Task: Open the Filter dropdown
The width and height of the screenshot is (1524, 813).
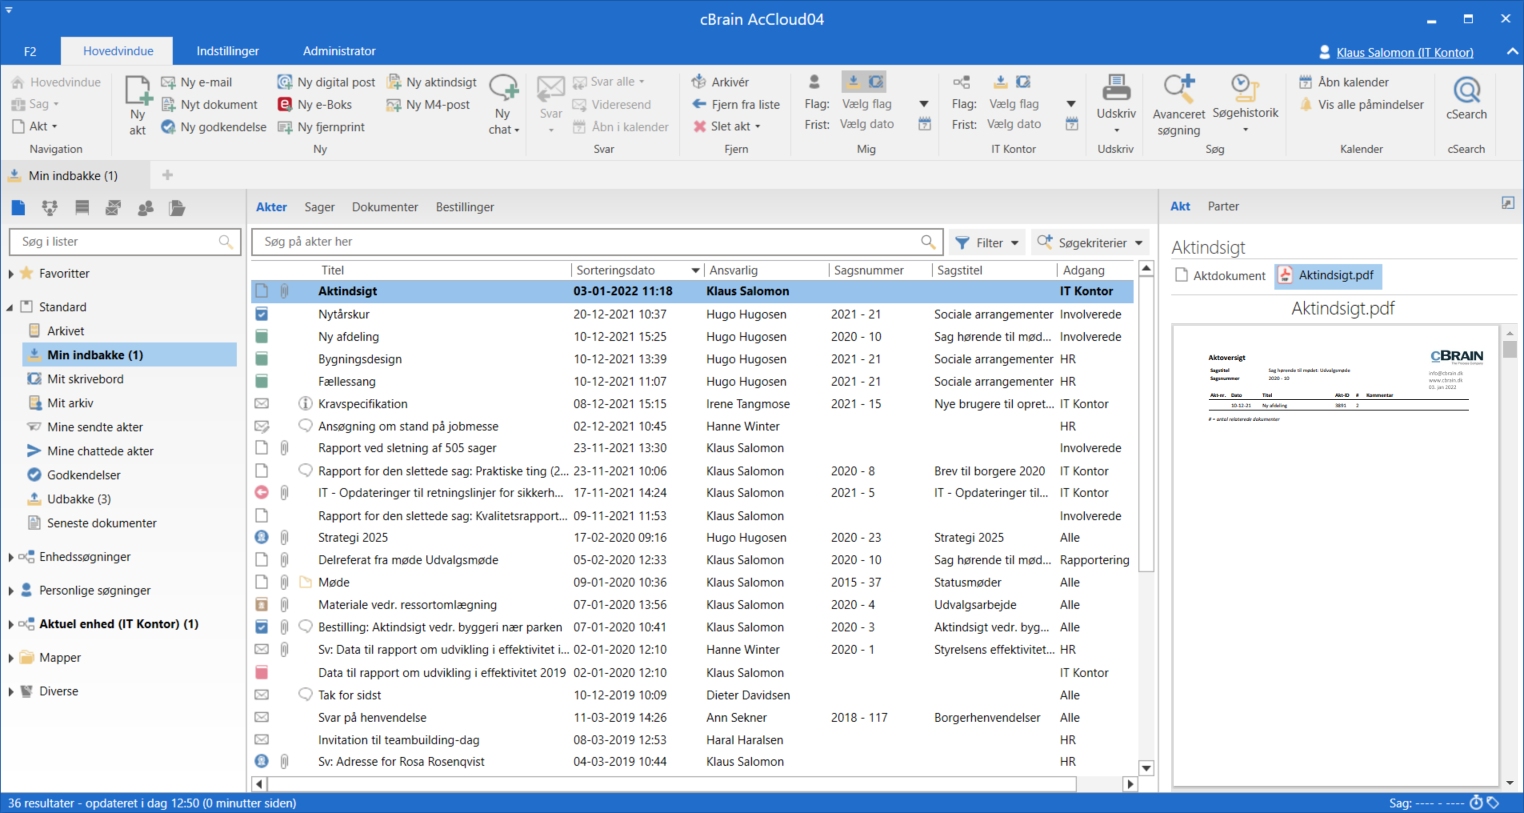Action: coord(986,242)
